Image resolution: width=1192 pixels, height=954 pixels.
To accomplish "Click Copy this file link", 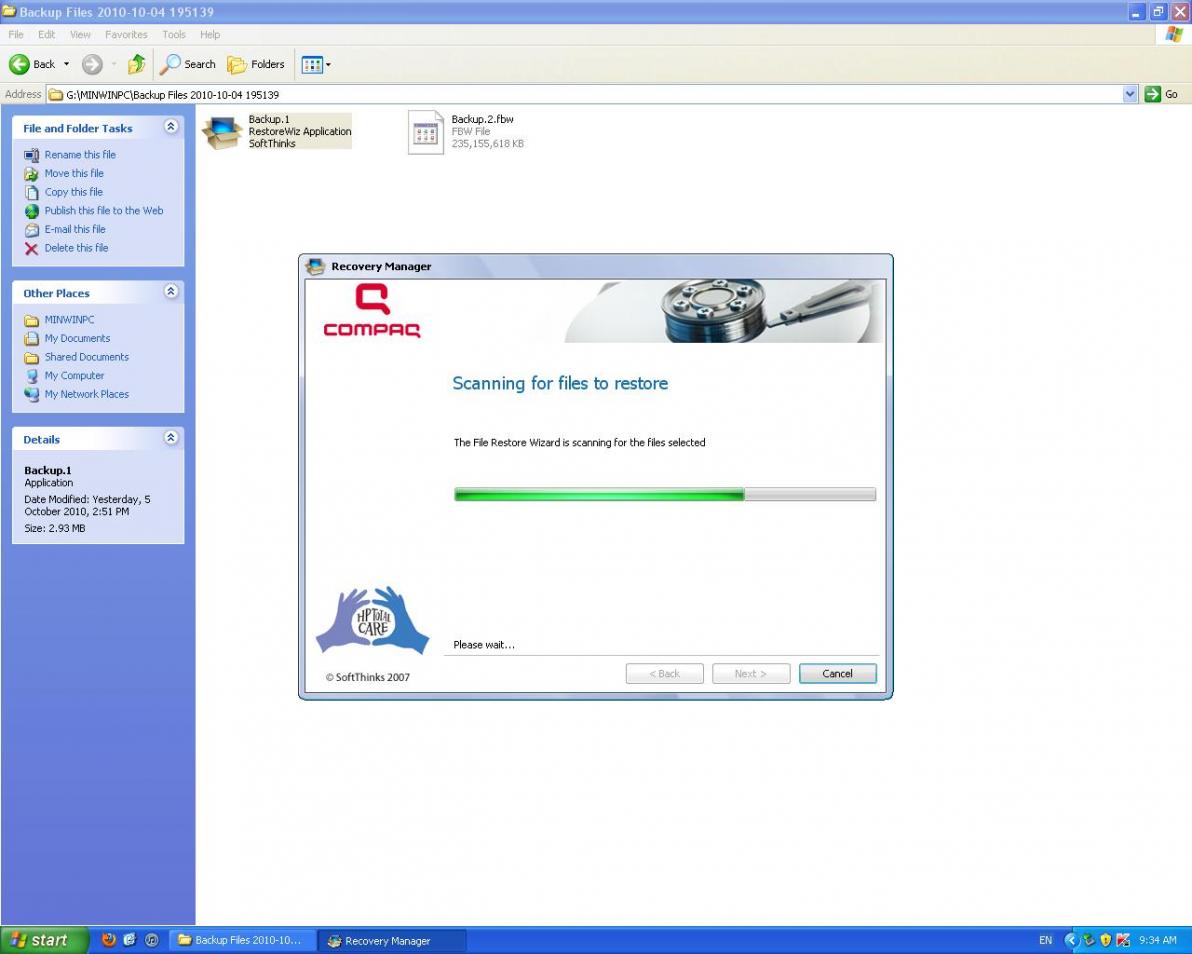I will click(74, 192).
